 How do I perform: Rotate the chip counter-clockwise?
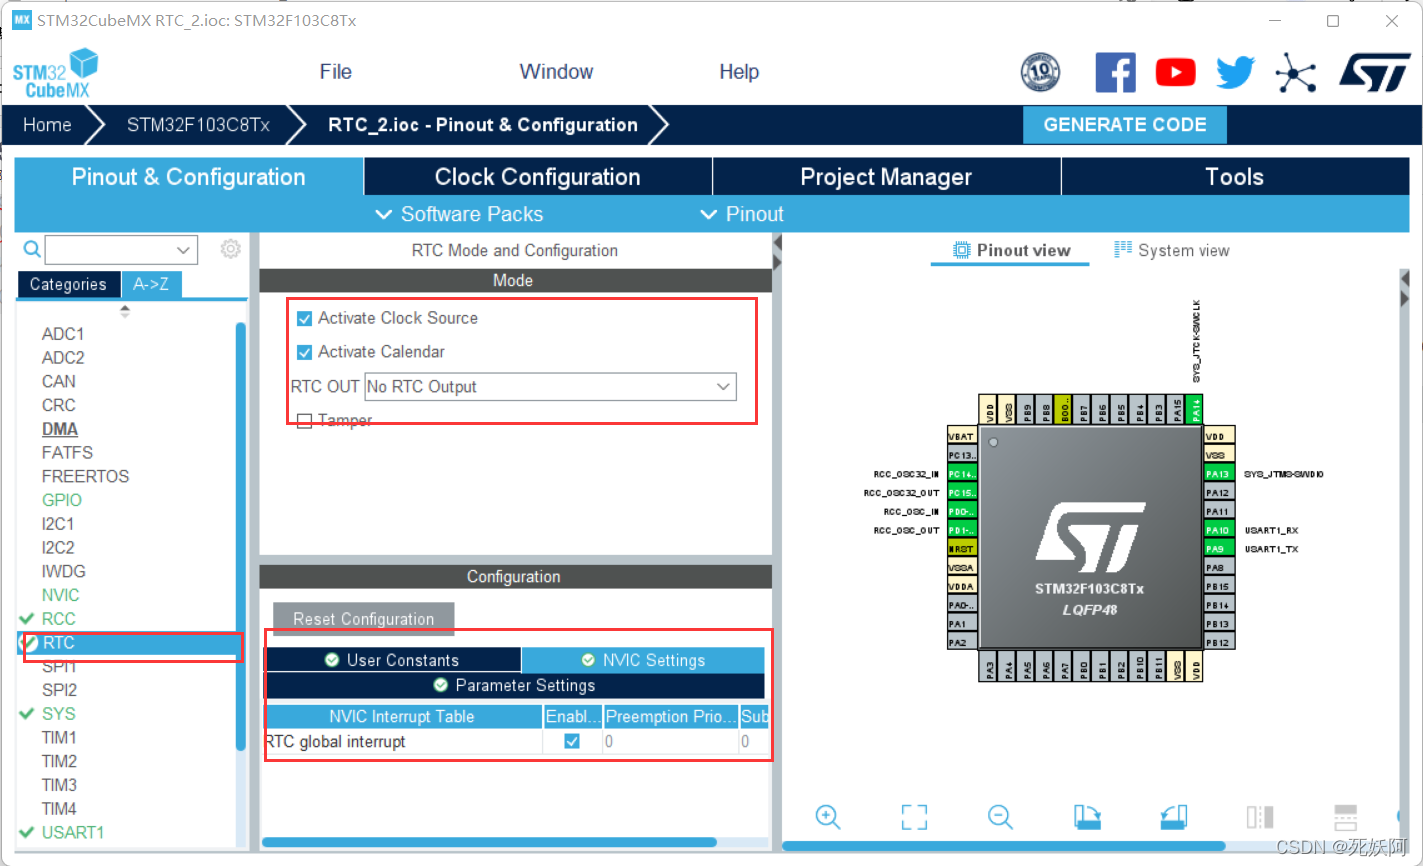coord(1174,816)
